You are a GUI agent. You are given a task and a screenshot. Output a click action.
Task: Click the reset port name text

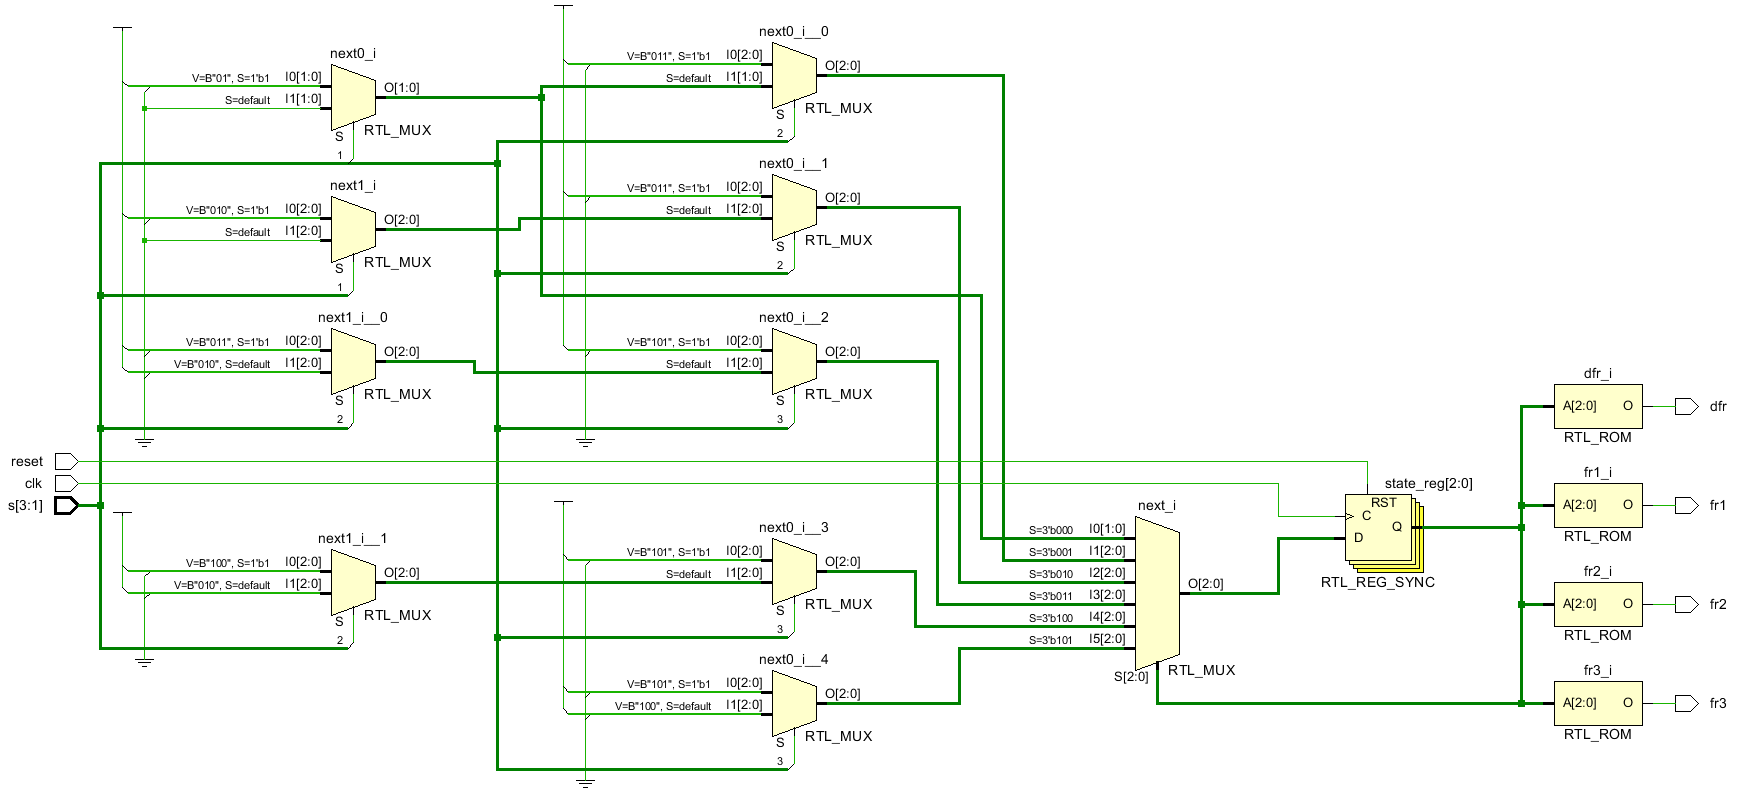pyautogui.click(x=27, y=462)
